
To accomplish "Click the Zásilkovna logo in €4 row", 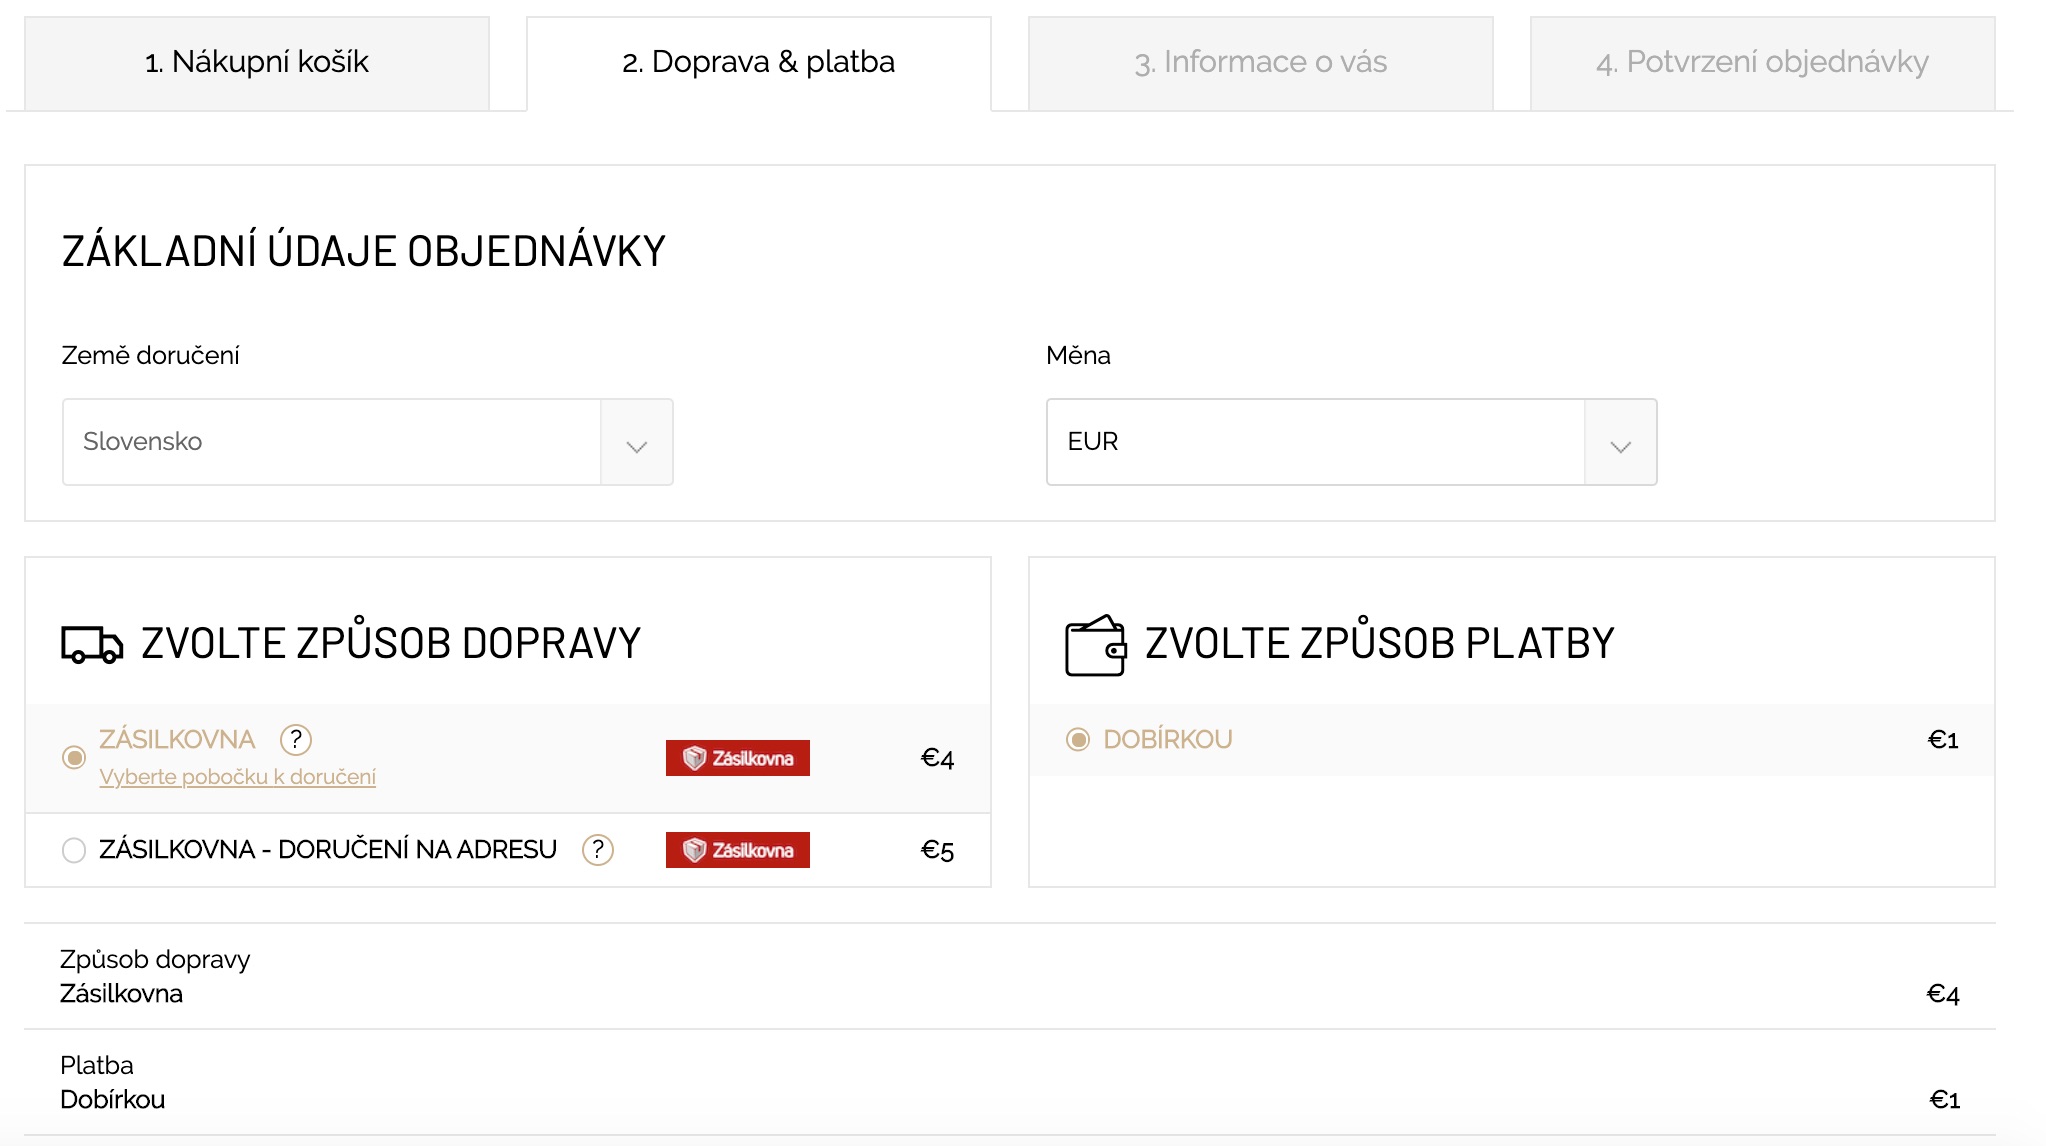I will (x=738, y=758).
